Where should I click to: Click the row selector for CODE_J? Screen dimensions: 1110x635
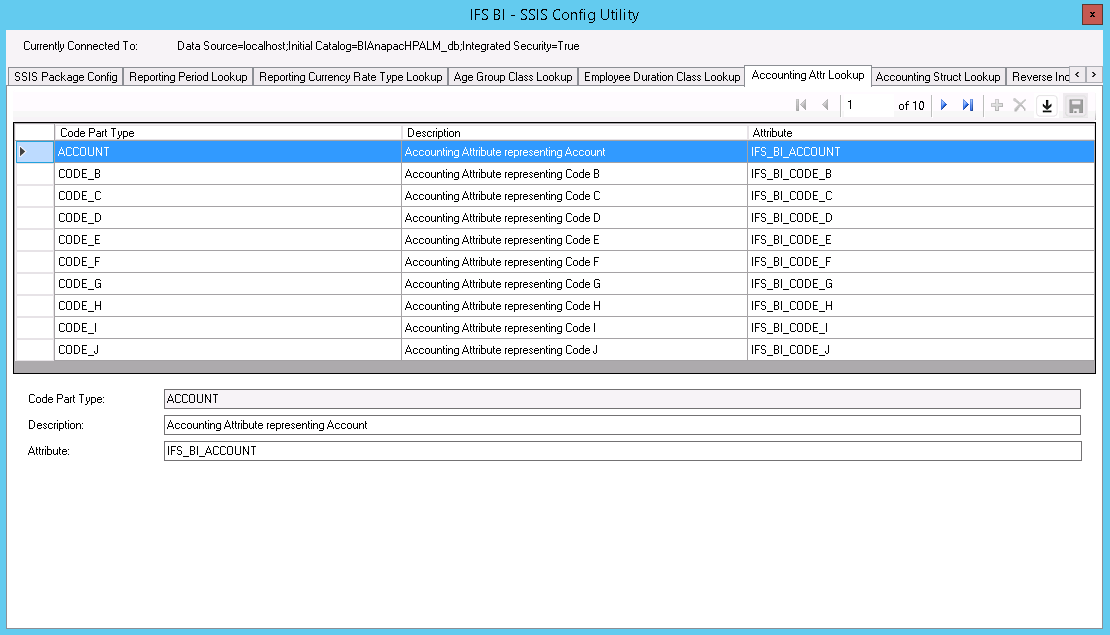(34, 350)
